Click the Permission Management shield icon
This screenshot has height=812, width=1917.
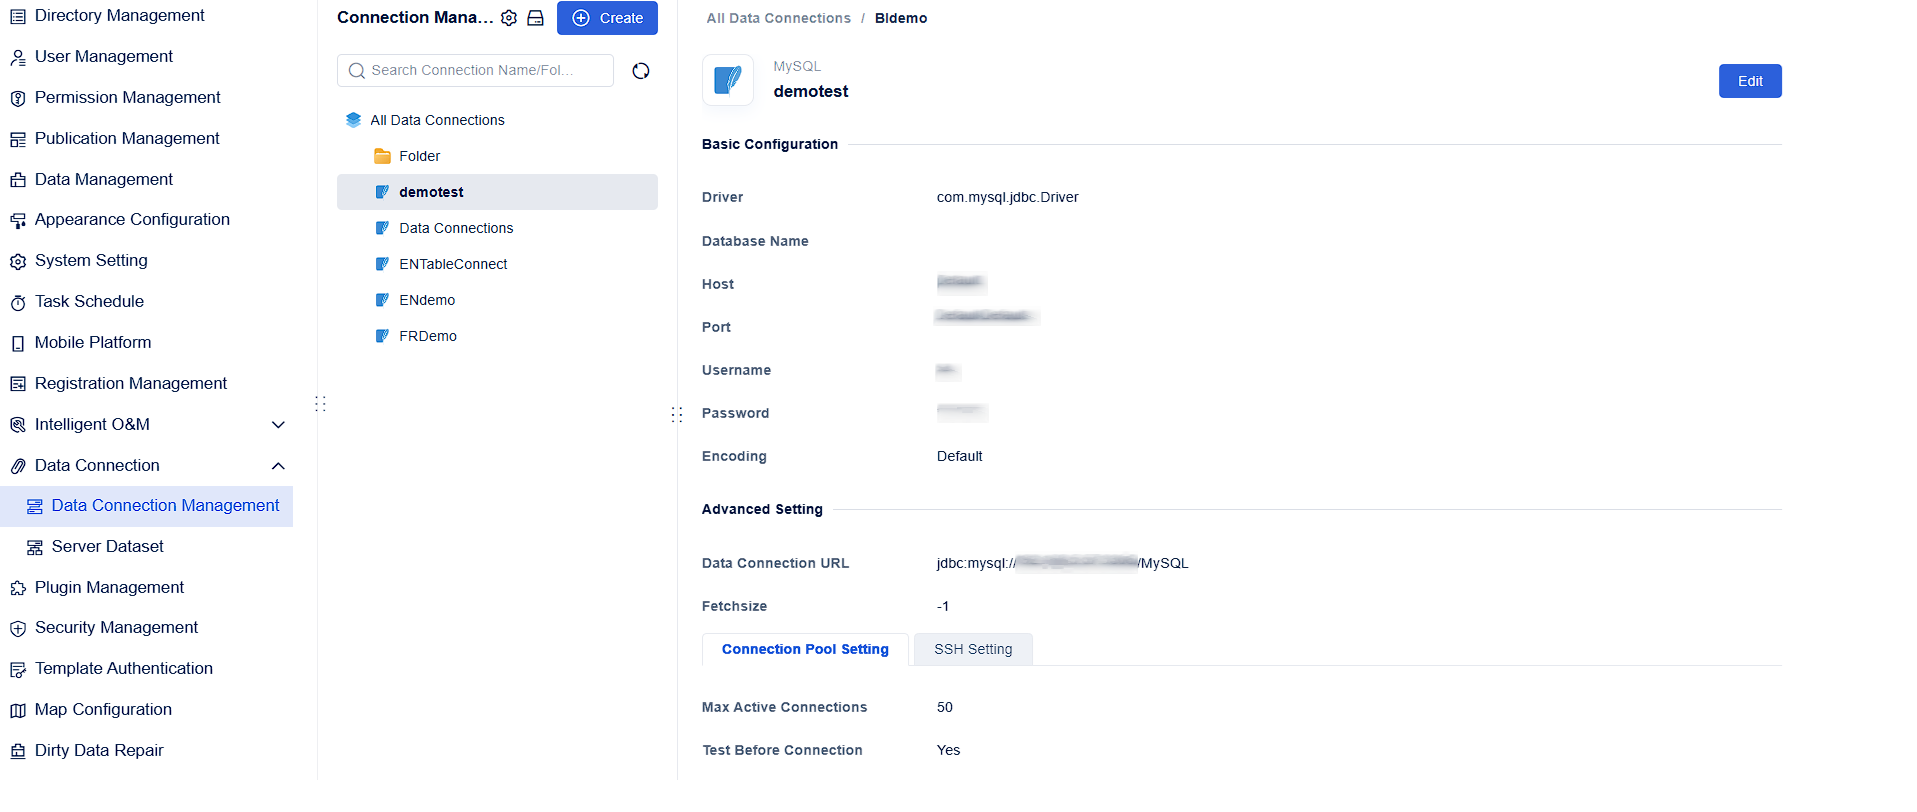click(x=18, y=98)
